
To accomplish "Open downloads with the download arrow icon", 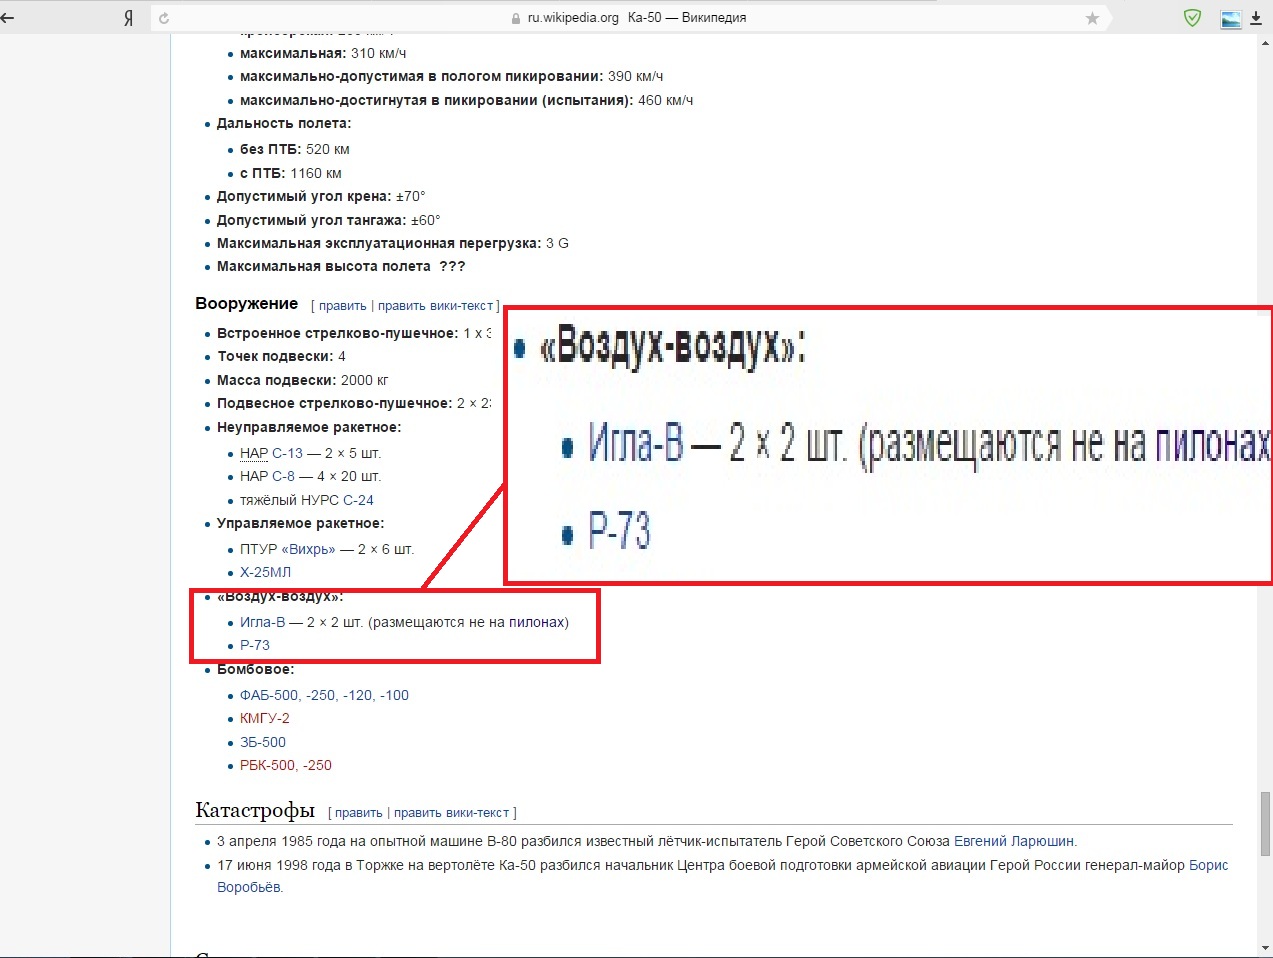I will pyautogui.click(x=1256, y=18).
